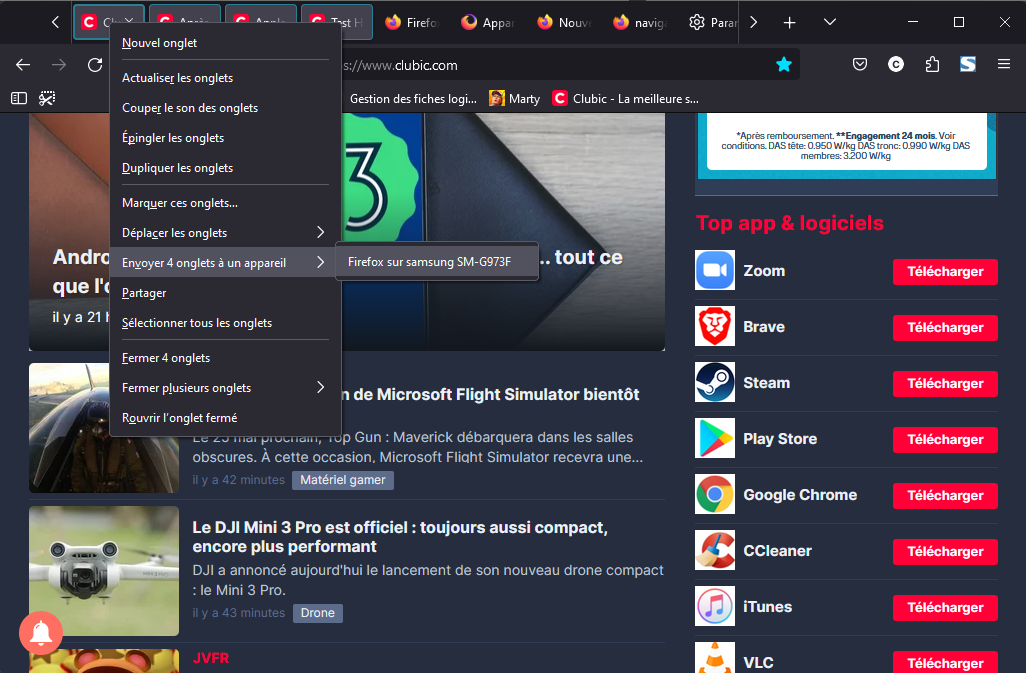
Task: Click the Steam app icon
Action: click(715, 383)
